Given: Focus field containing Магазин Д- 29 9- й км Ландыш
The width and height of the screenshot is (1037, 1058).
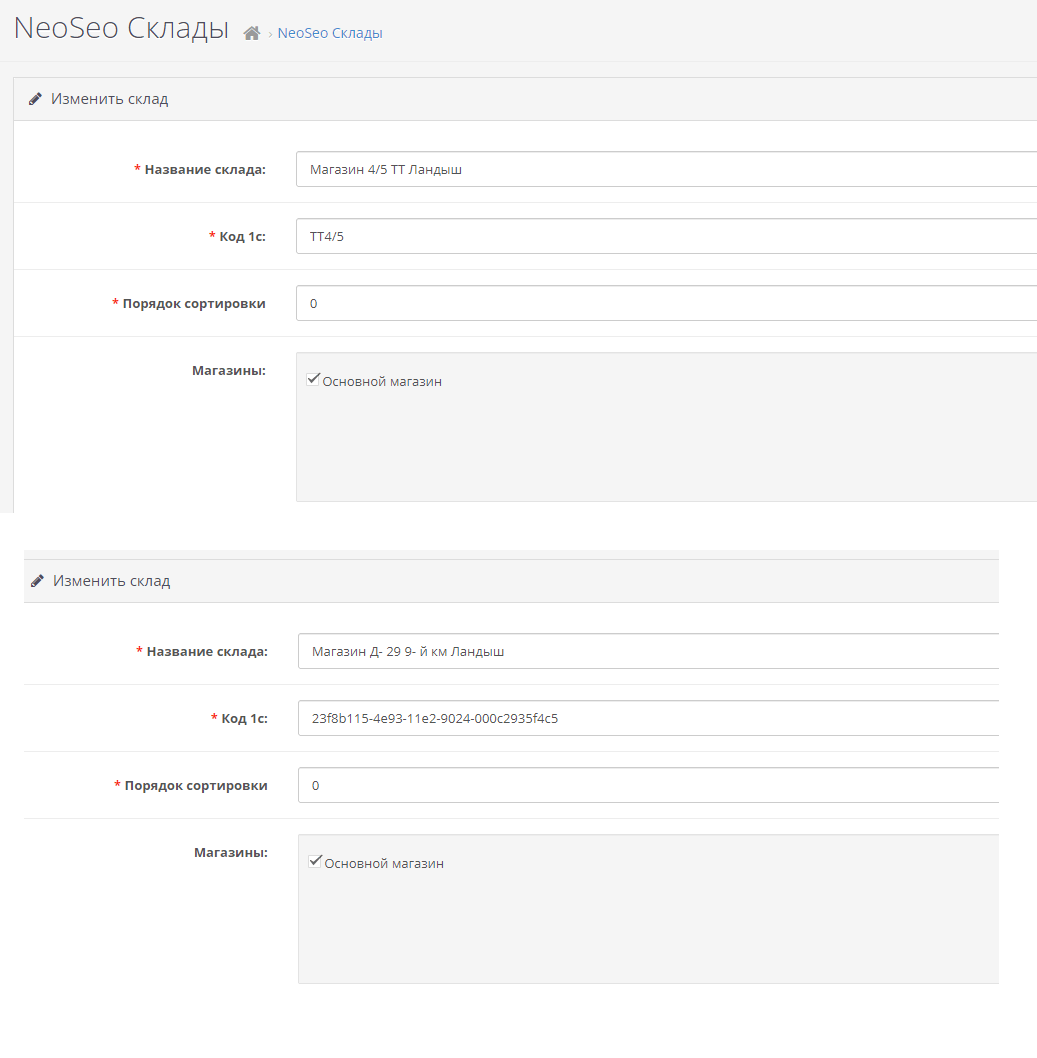Looking at the screenshot, I should (648, 651).
